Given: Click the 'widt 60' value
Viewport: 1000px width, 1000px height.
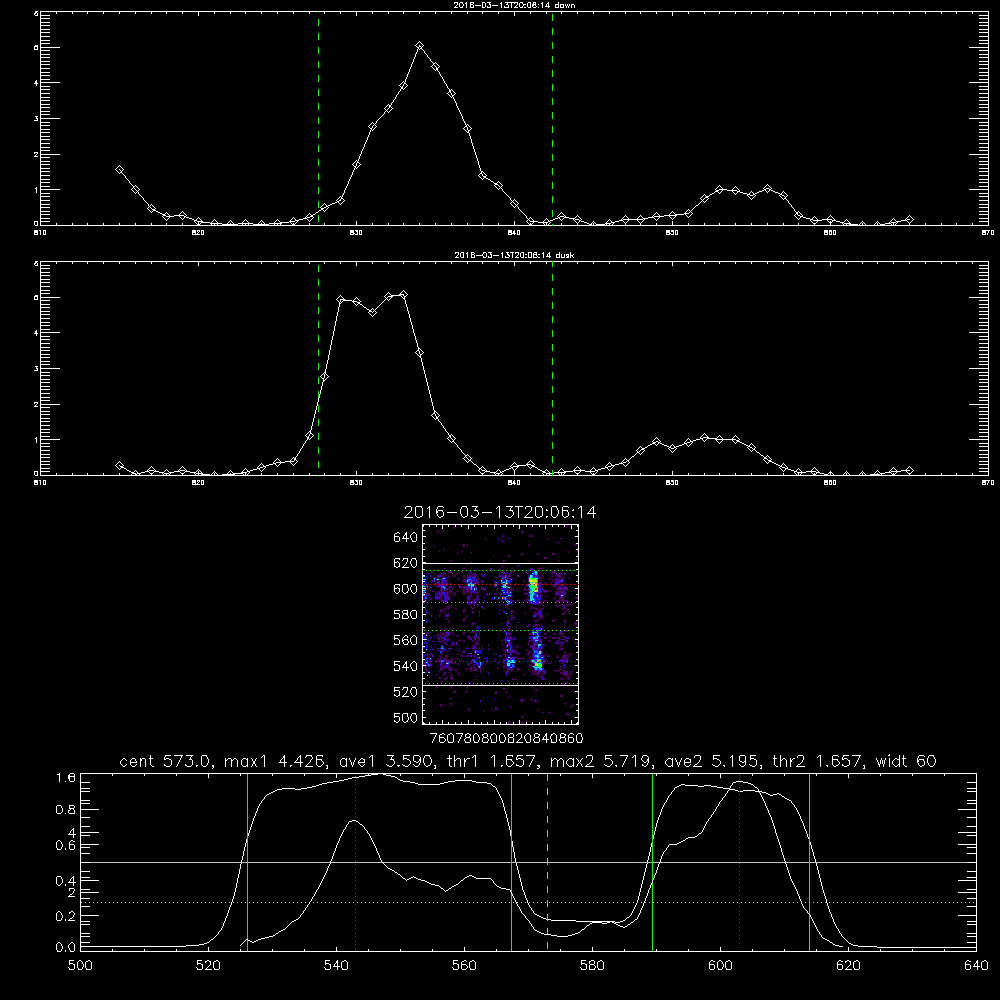Looking at the screenshot, I should coord(906,761).
